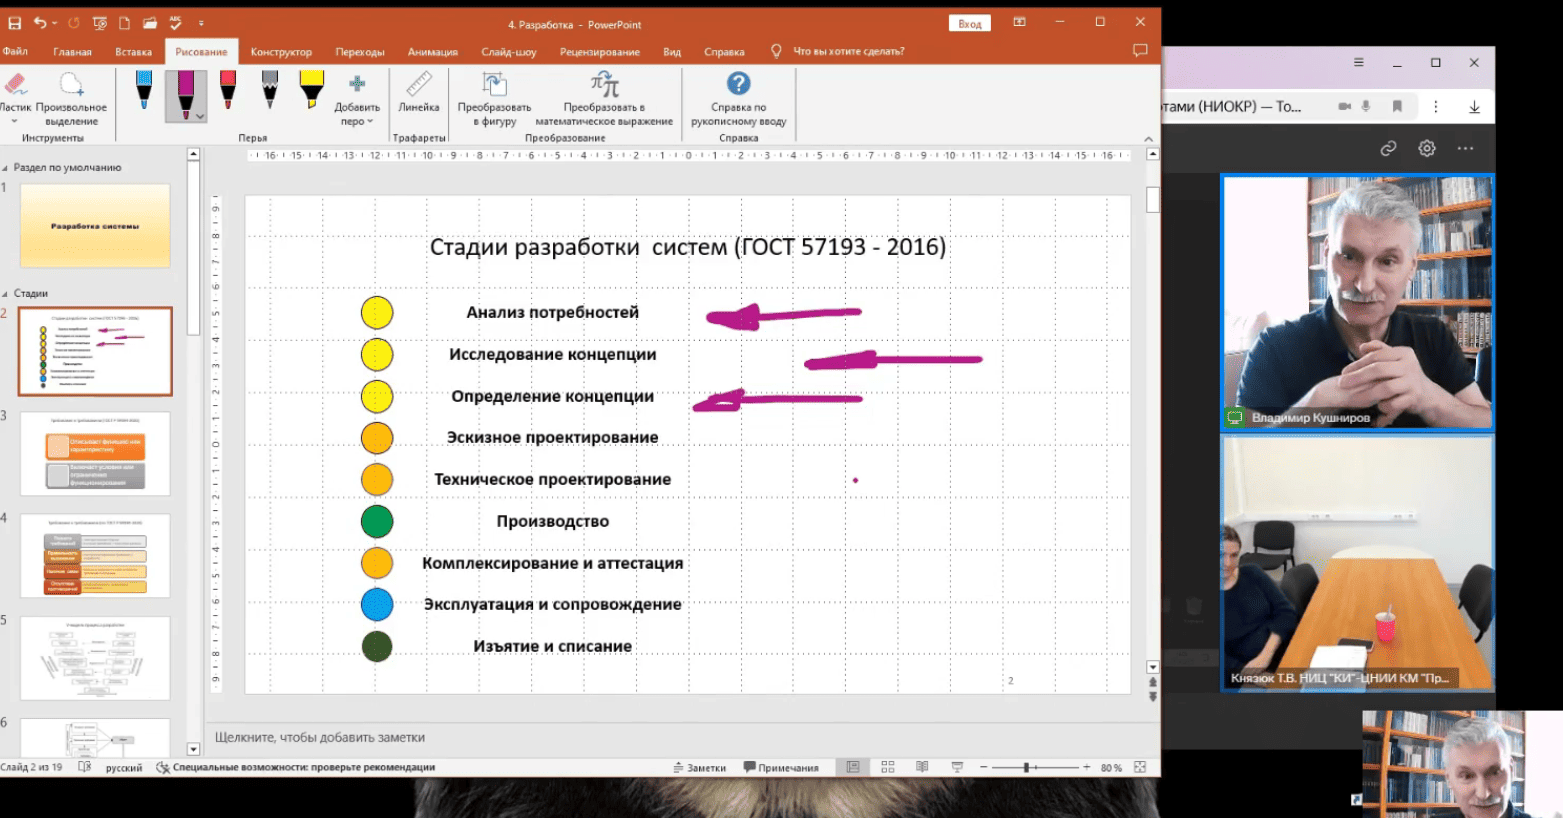Open the Слайд-шоу ribbon tab
Image resolution: width=1563 pixels, height=818 pixels.
click(x=508, y=52)
